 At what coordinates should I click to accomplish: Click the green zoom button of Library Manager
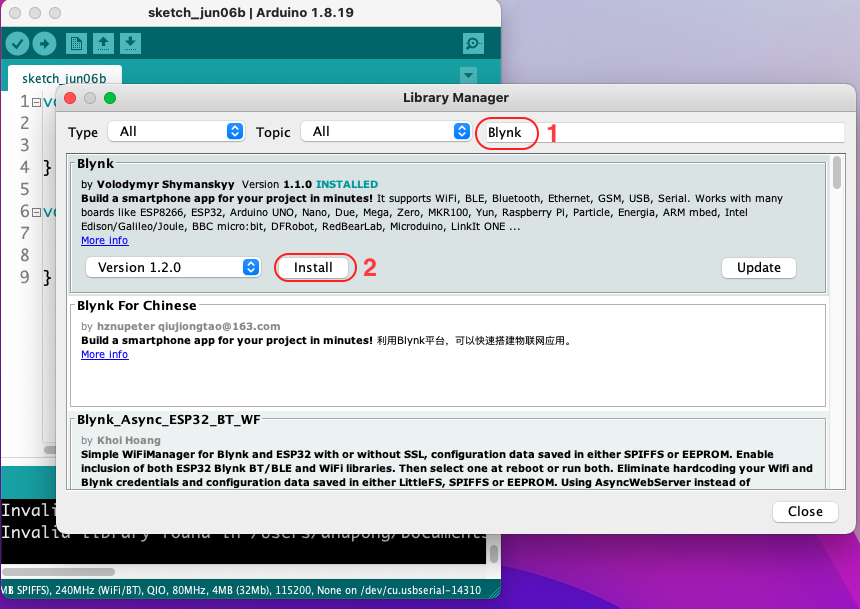(110, 98)
